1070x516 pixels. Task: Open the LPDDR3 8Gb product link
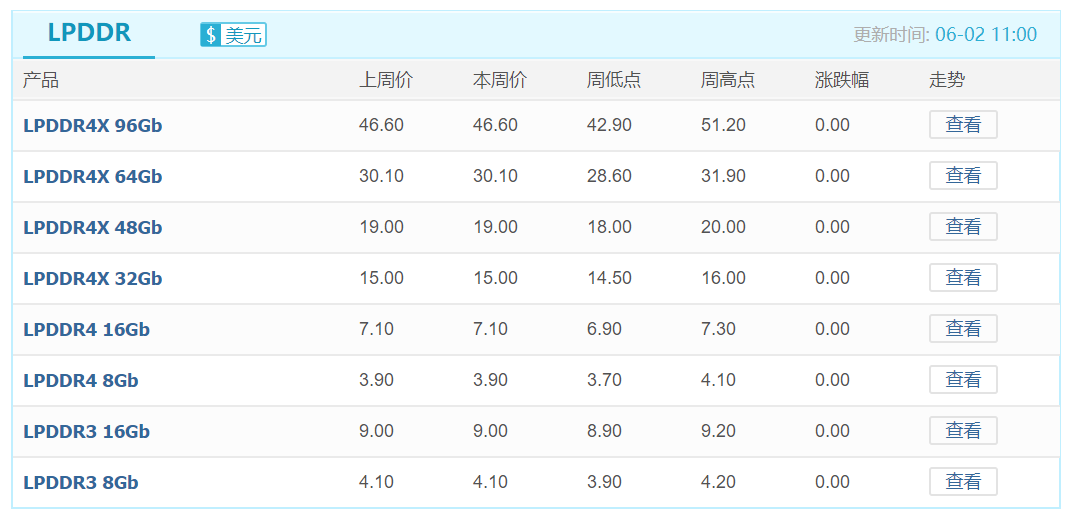point(80,483)
